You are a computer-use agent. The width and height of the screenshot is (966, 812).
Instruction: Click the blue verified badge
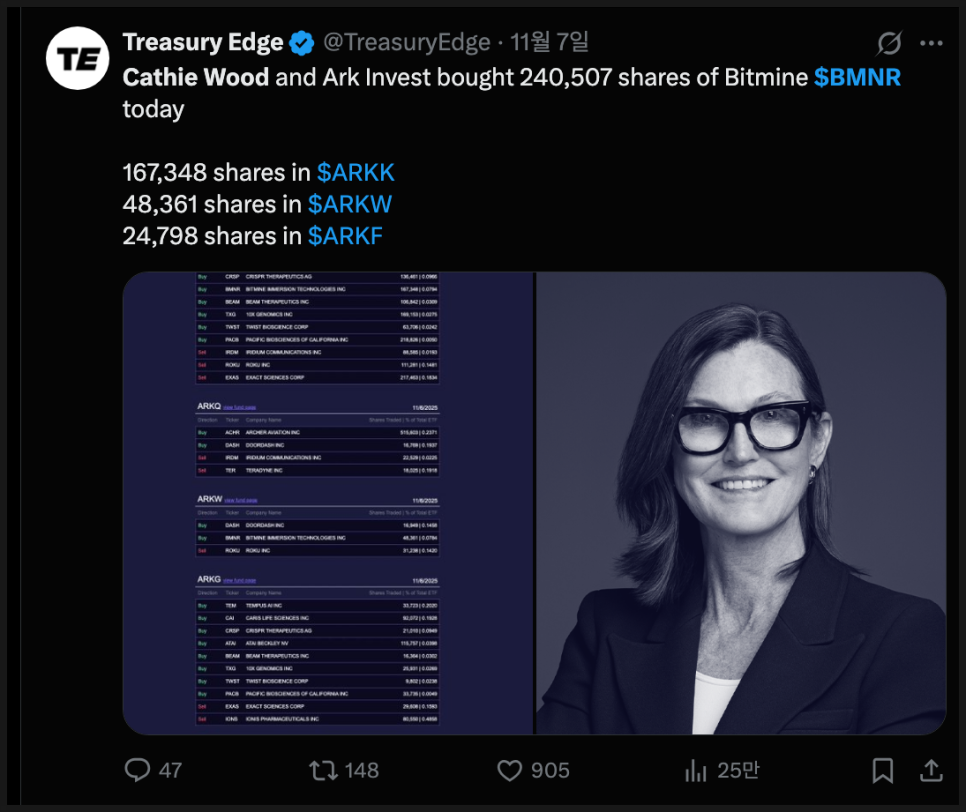[x=303, y=43]
